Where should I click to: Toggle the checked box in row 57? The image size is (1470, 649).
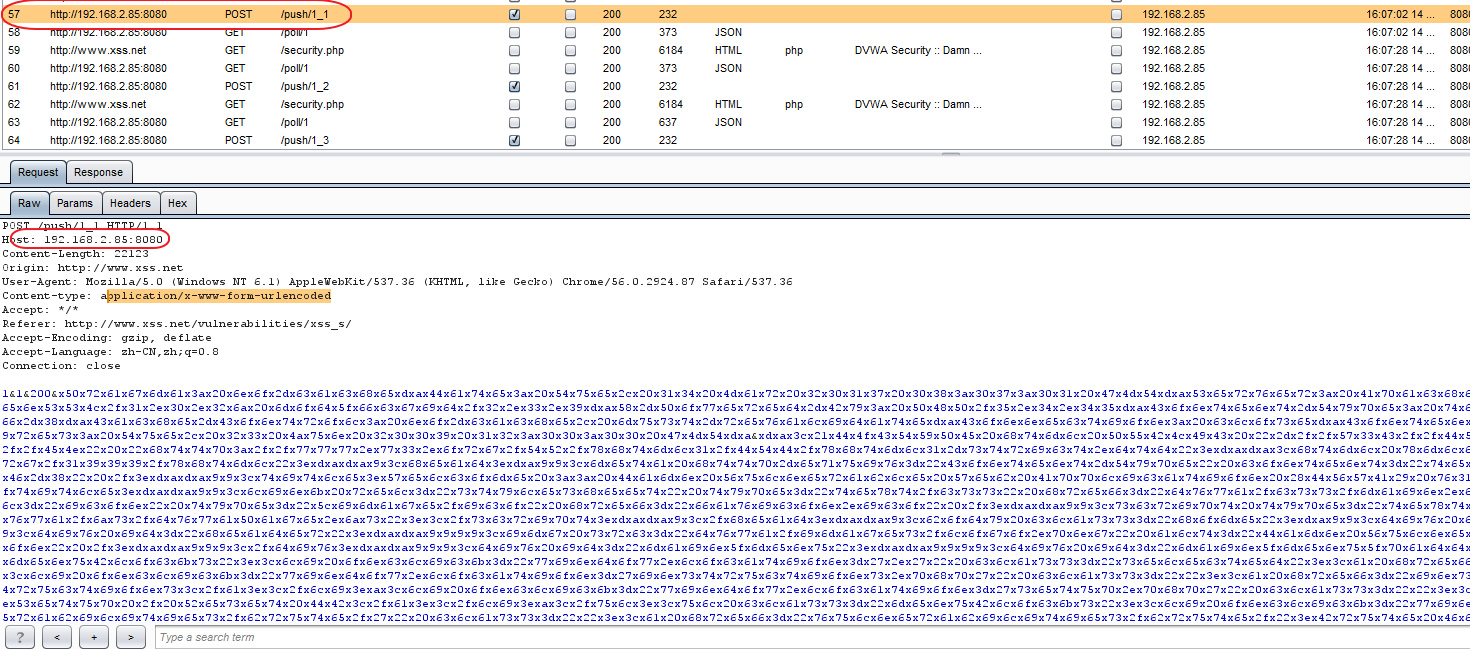coord(514,15)
